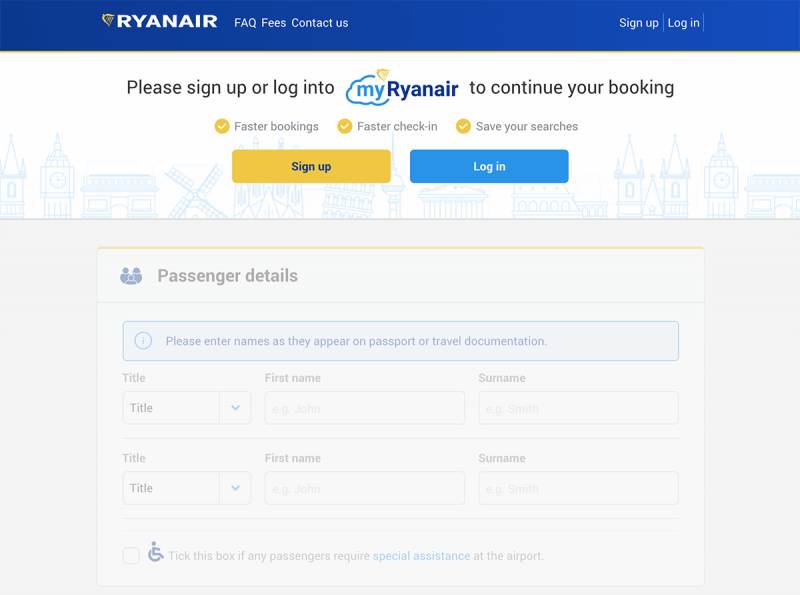Open the first passenger Title dropdown
The width and height of the screenshot is (800, 595).
[187, 408]
